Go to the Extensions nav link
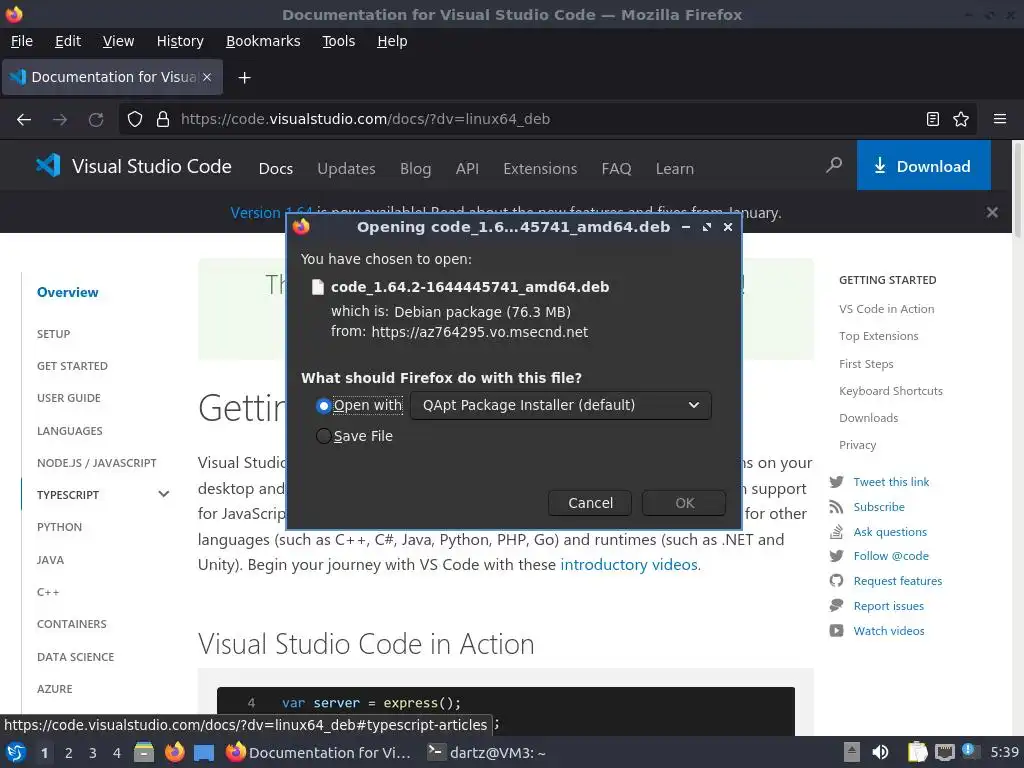 [540, 168]
